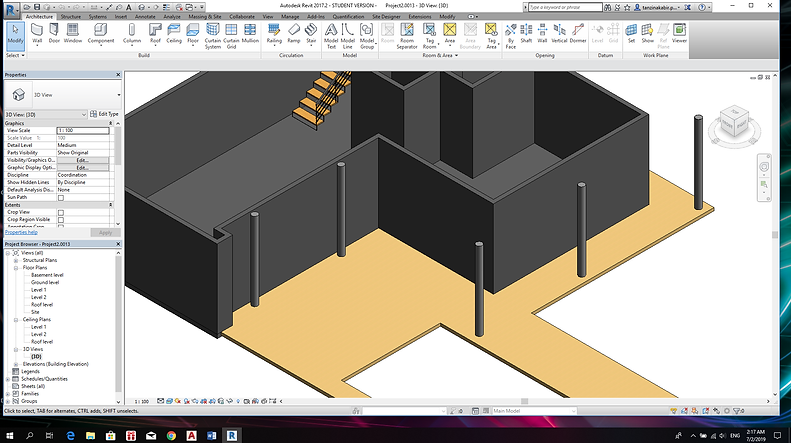Expand the Elevations (Building Elevation) node
Viewport: 791px width, 443px height.
click(16, 364)
